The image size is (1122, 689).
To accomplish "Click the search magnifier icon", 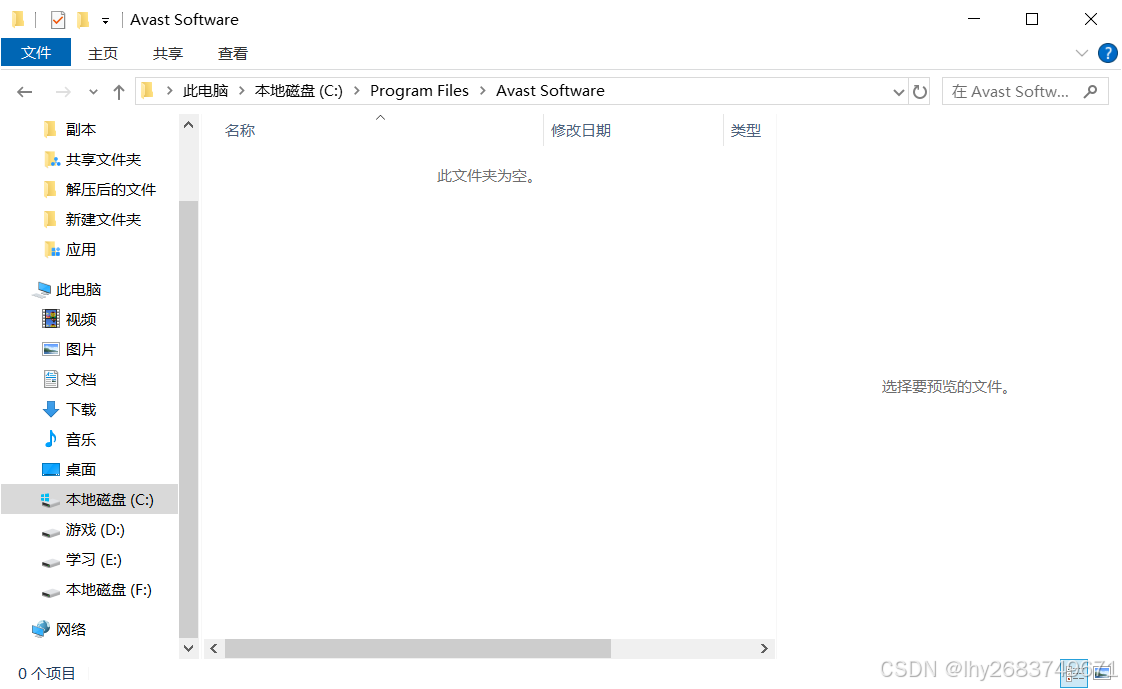I will coord(1091,92).
